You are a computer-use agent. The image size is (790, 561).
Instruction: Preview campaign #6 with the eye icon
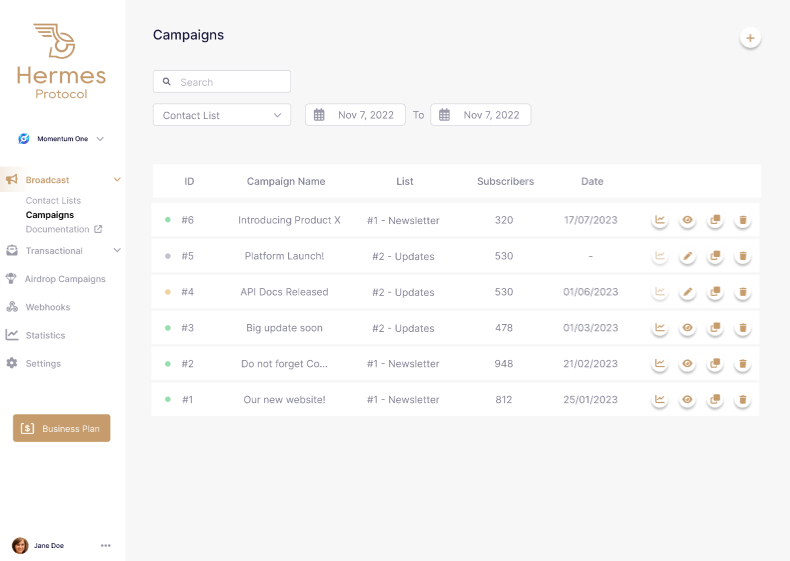click(687, 220)
